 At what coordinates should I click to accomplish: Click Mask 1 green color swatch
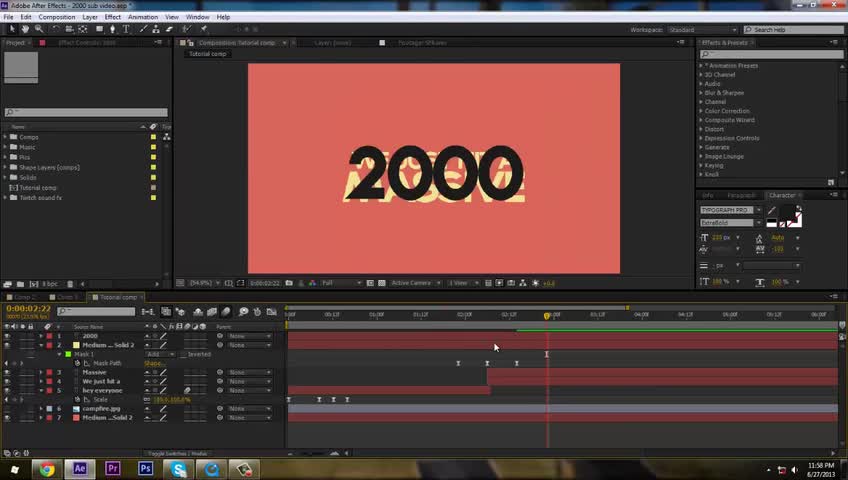[68, 355]
